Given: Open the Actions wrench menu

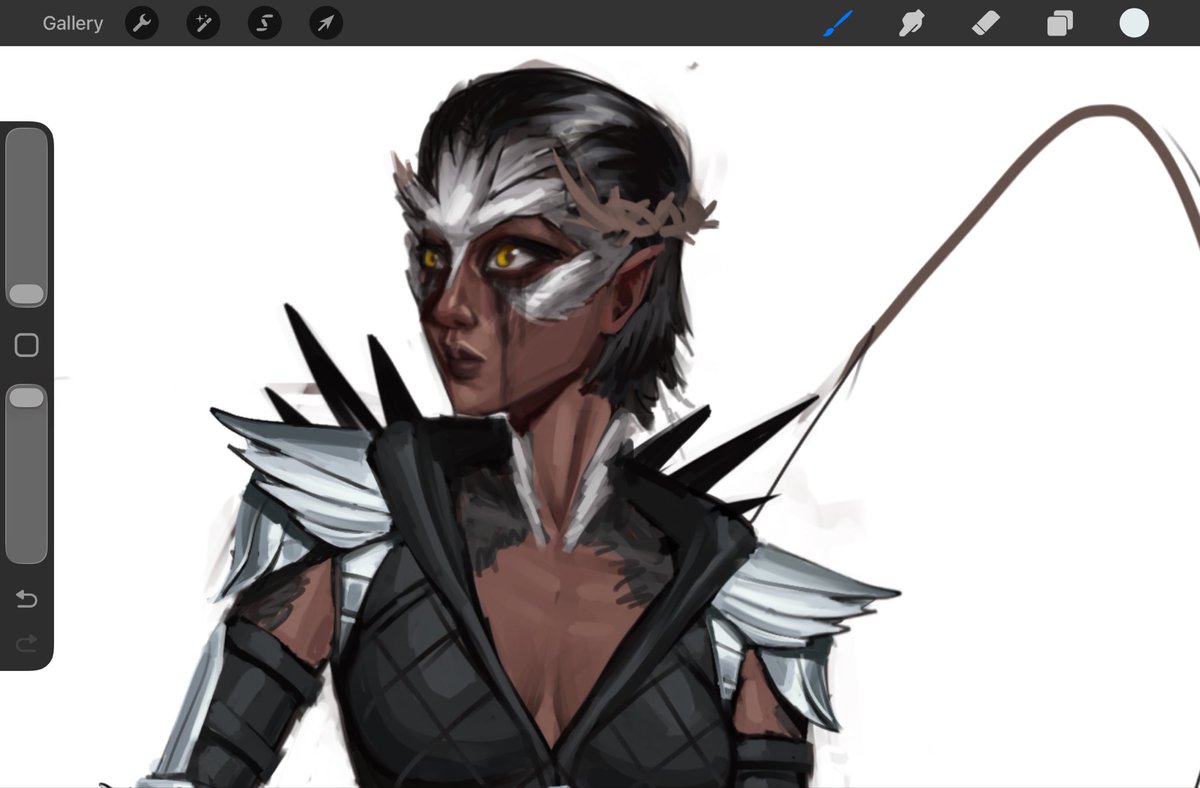Looking at the screenshot, I should point(142,23).
